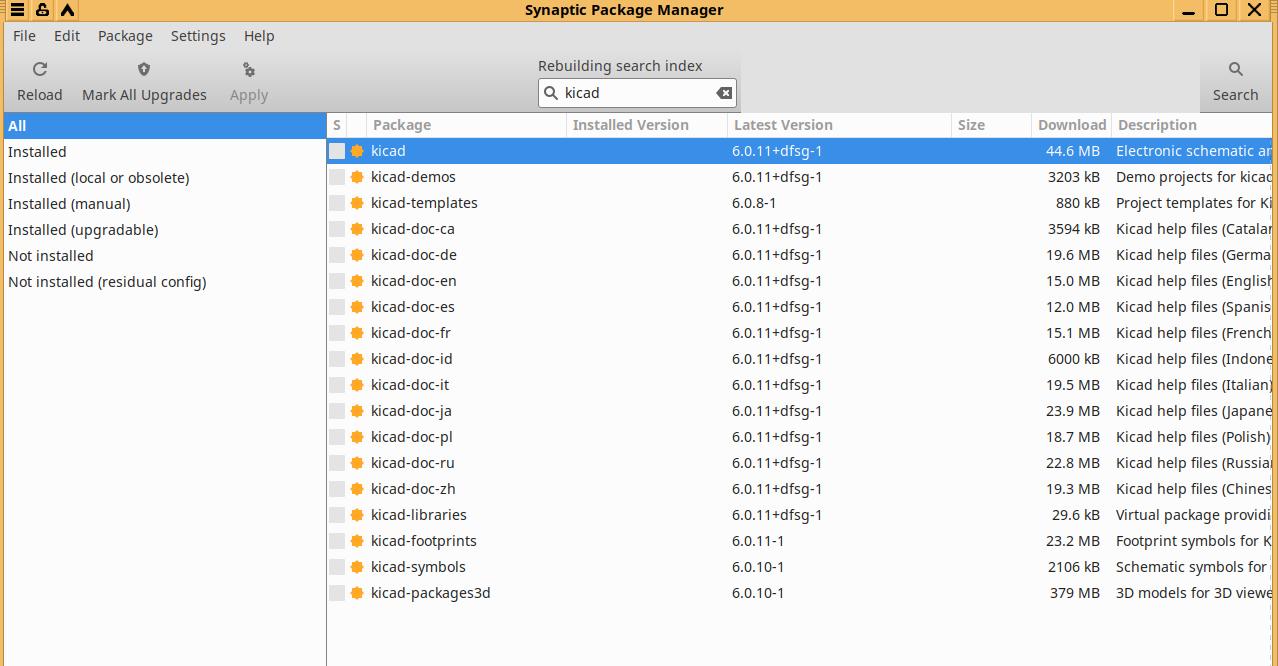Toggle the status checkbox for kicad-demos

tap(337, 177)
